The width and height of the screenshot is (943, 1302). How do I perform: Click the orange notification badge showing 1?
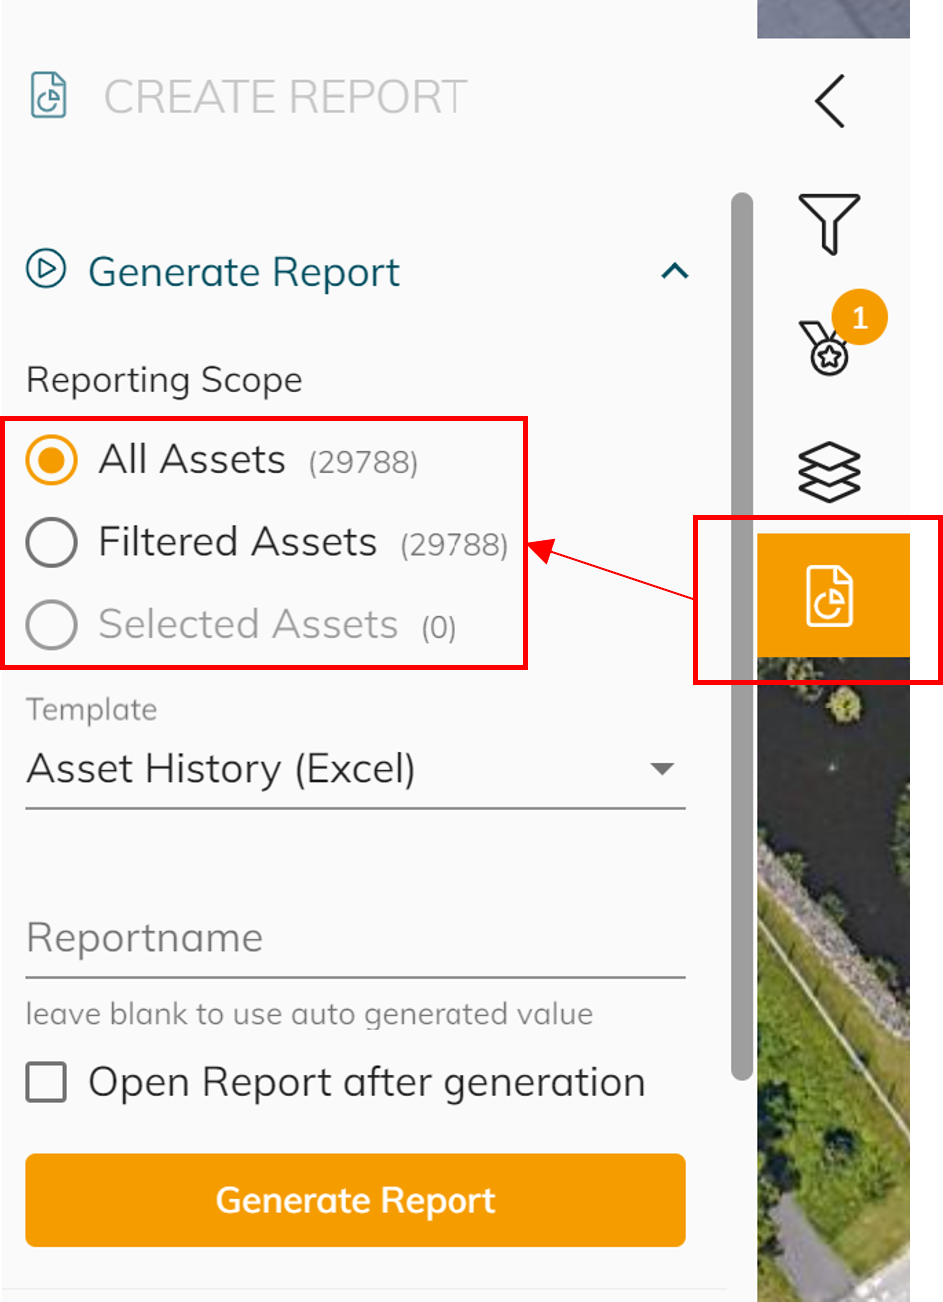click(x=859, y=317)
